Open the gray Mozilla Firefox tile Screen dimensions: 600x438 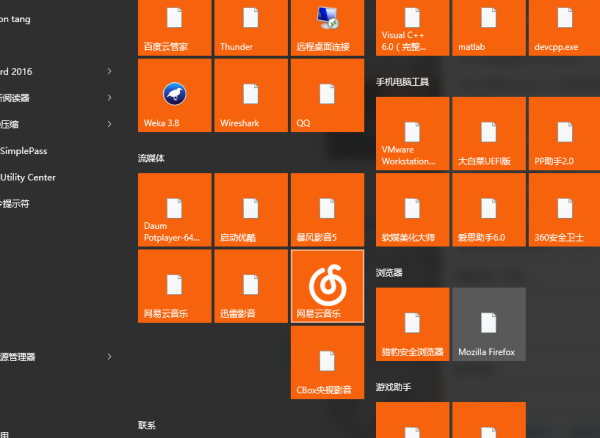click(489, 324)
